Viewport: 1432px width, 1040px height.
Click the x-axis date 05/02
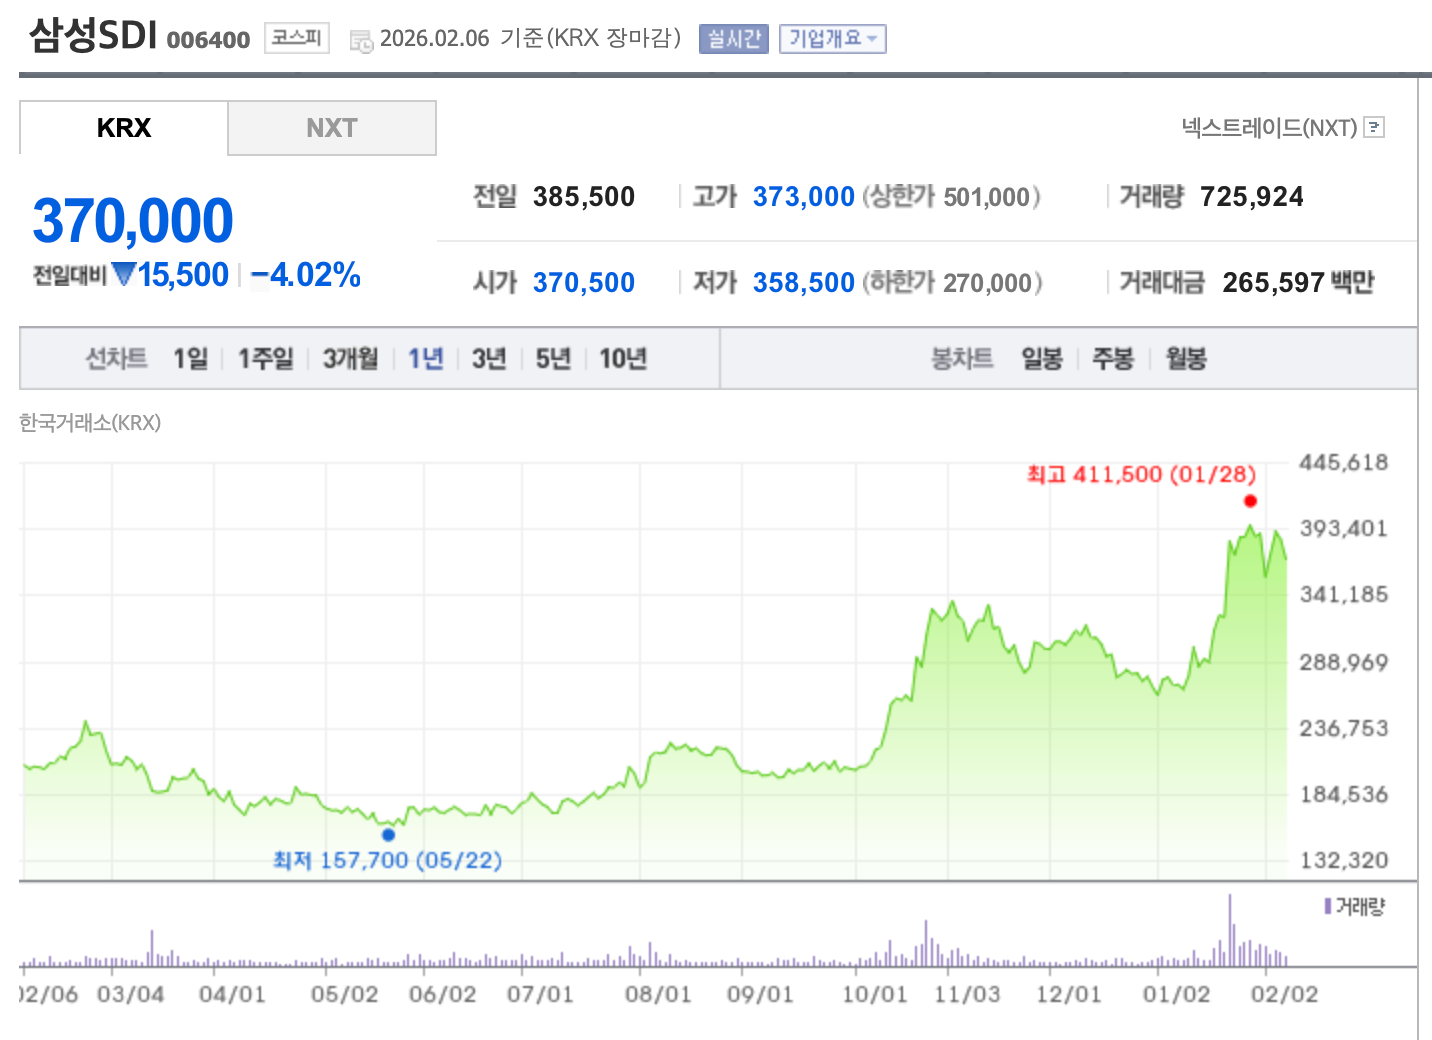coord(344,994)
